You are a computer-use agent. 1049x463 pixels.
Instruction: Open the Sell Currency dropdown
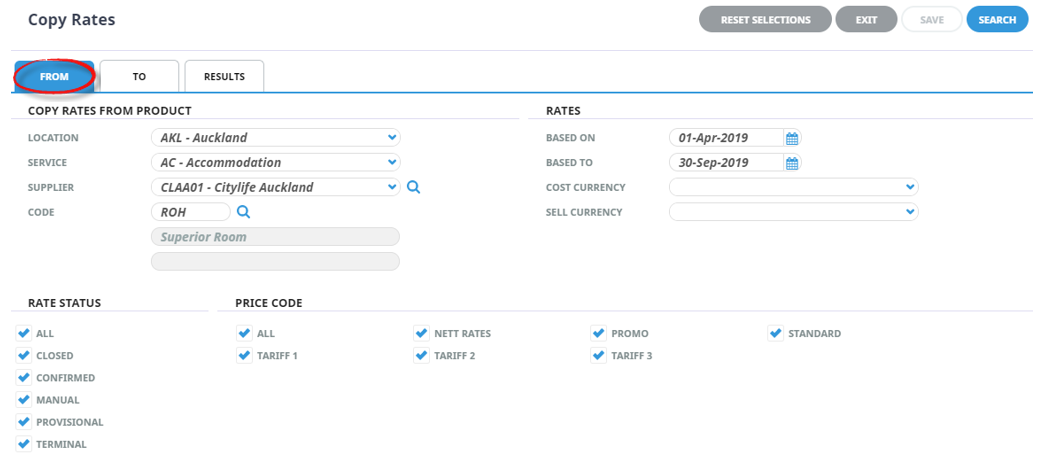[x=793, y=212]
